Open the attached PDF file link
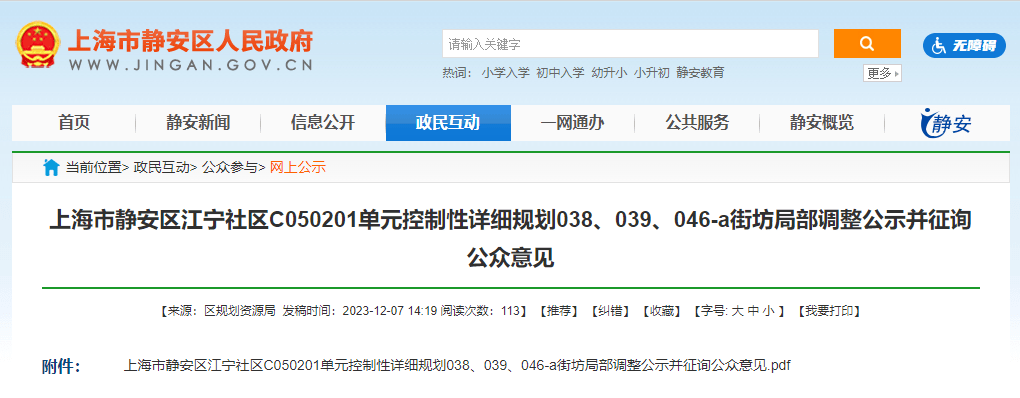Screen dimensions: 1020x398 [457, 365]
